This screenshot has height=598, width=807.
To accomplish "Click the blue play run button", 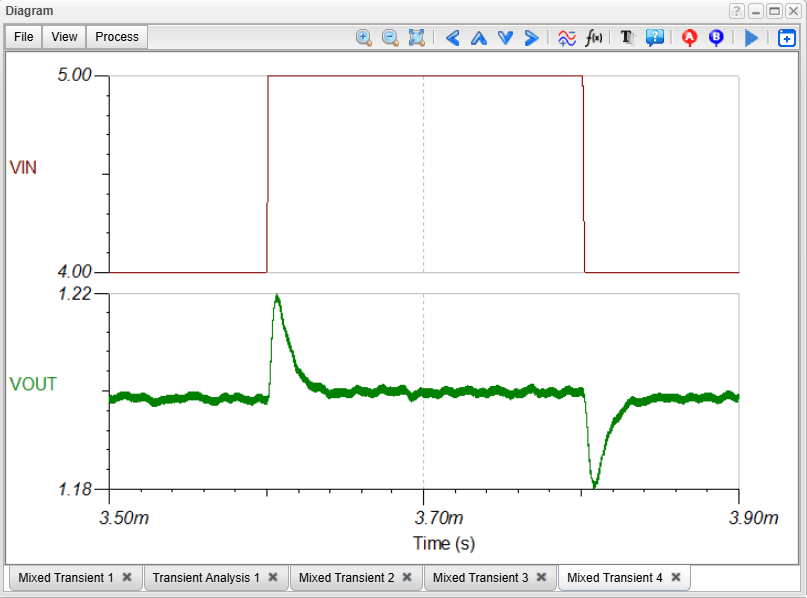I will pos(752,37).
